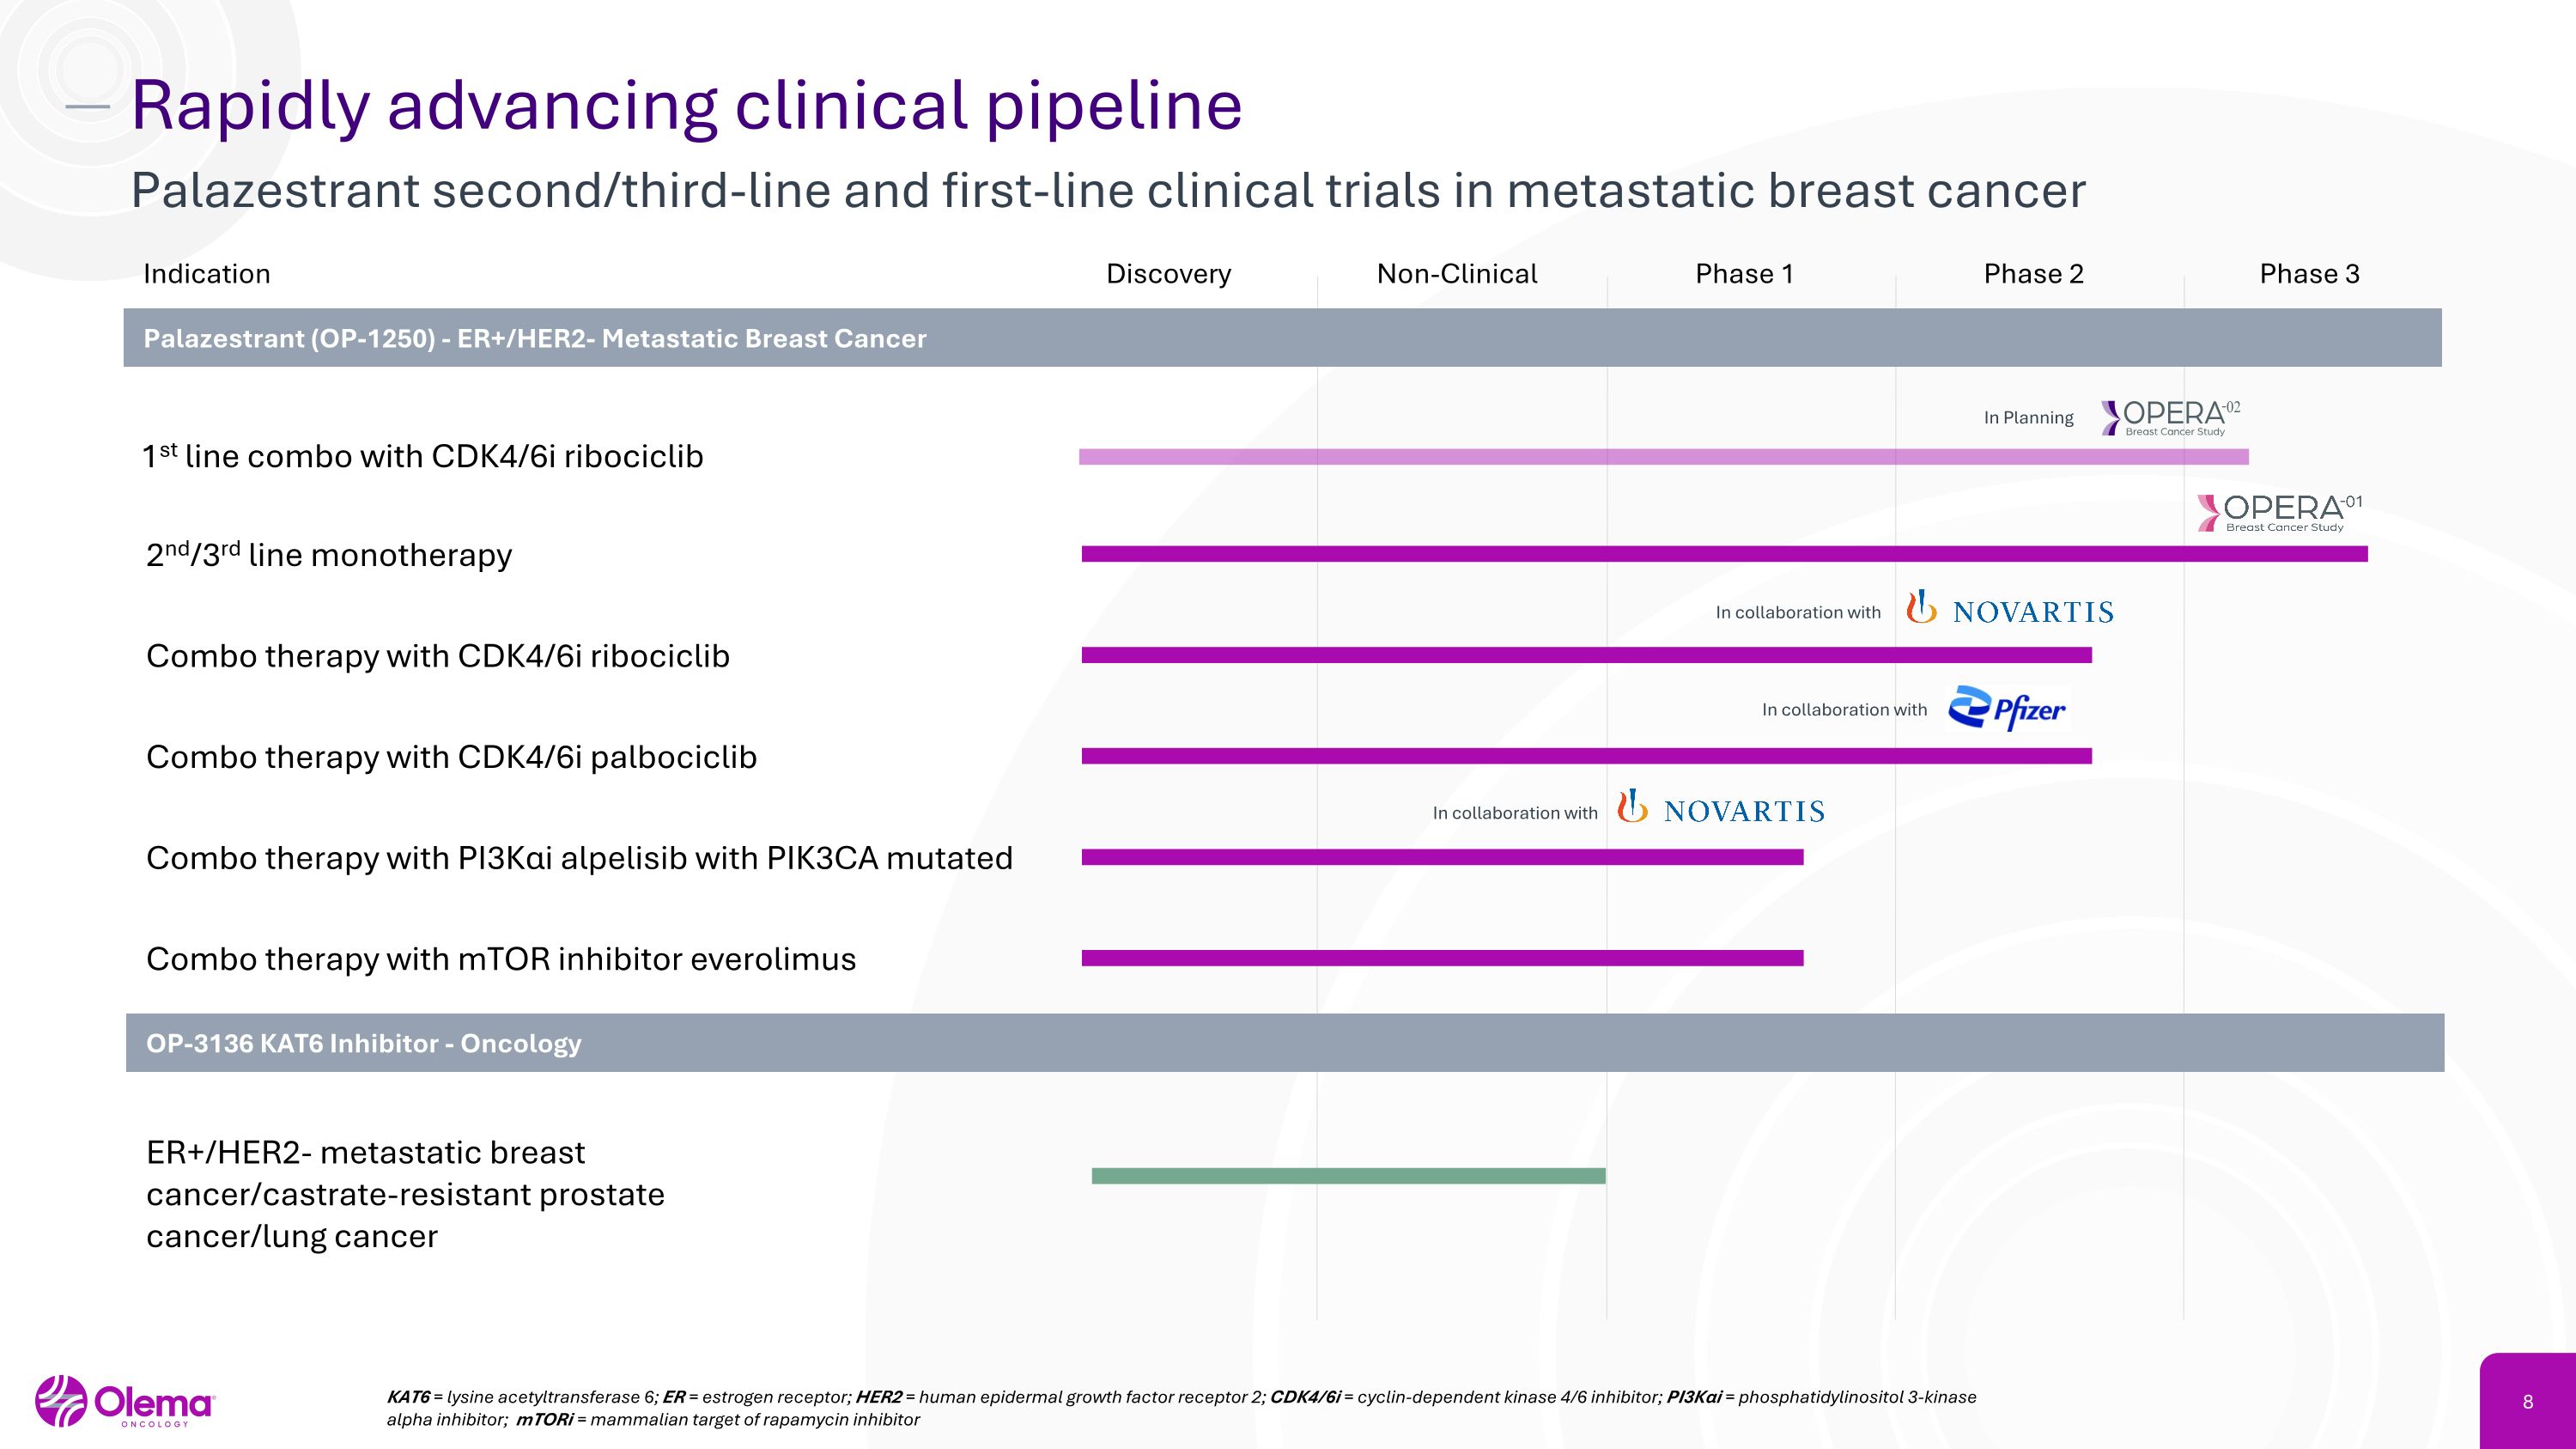Select the Discovery column header
This screenshot has height=1449, width=2576.
tap(1168, 274)
